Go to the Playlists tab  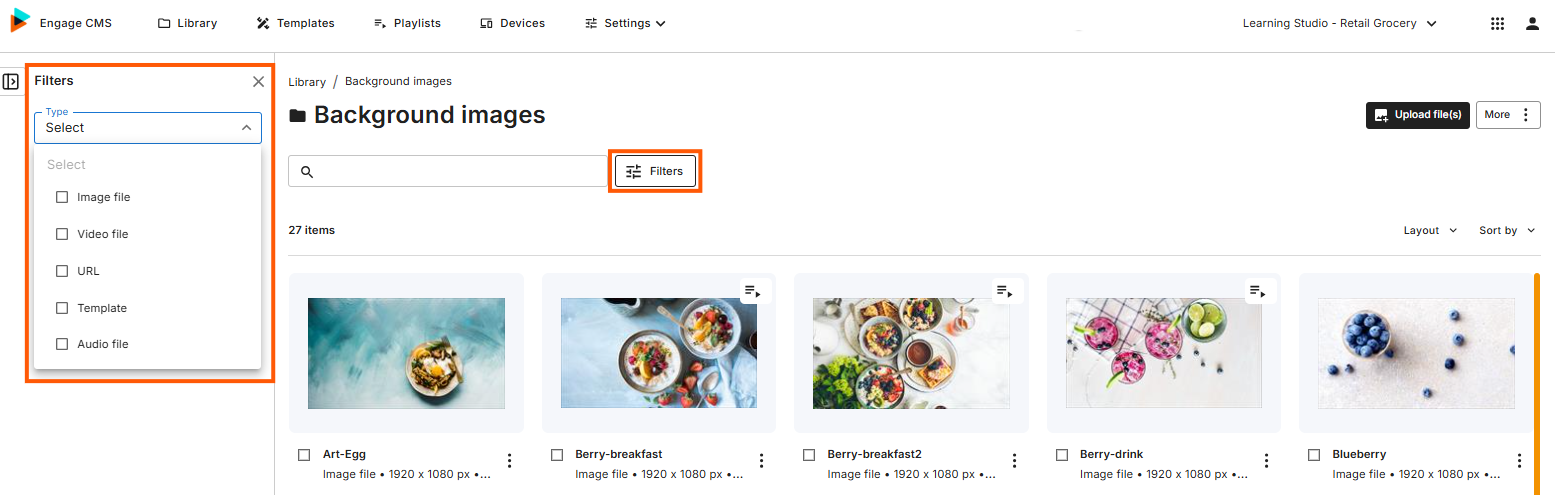pos(407,23)
